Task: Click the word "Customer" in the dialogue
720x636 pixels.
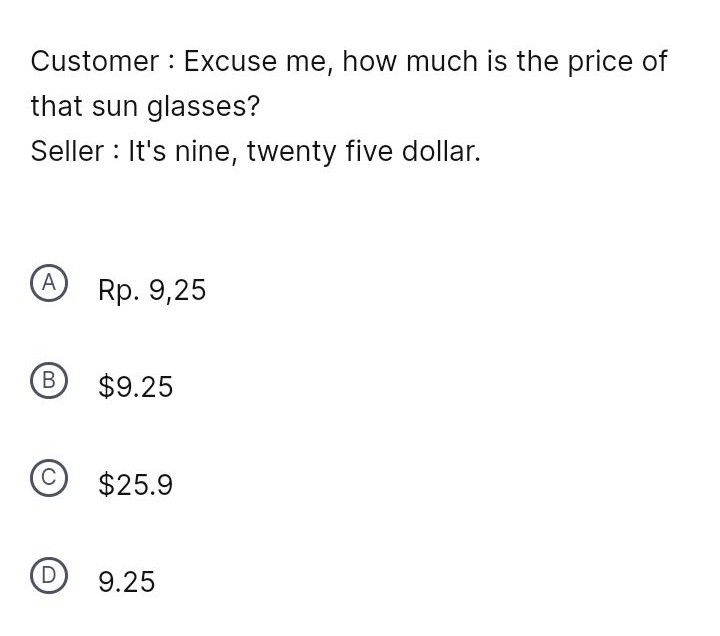Action: click(94, 61)
